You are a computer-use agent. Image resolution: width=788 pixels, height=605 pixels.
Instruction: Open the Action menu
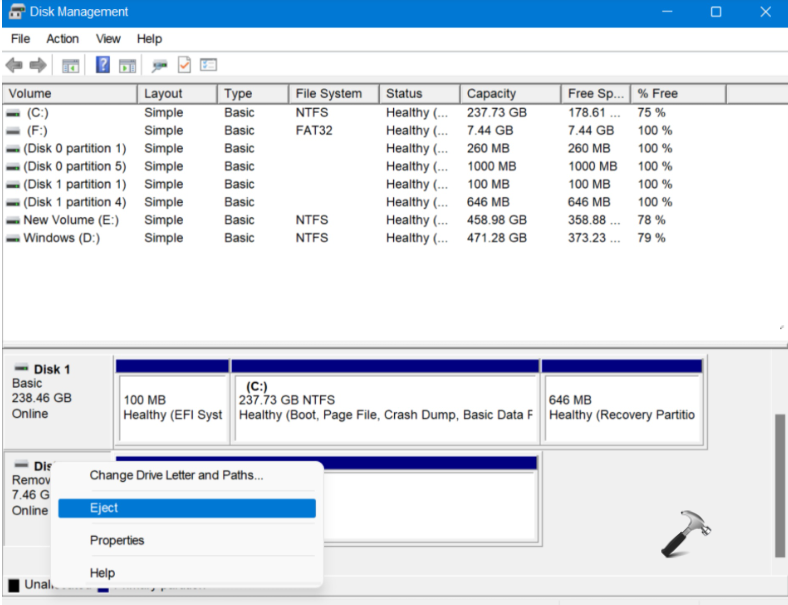click(62, 39)
